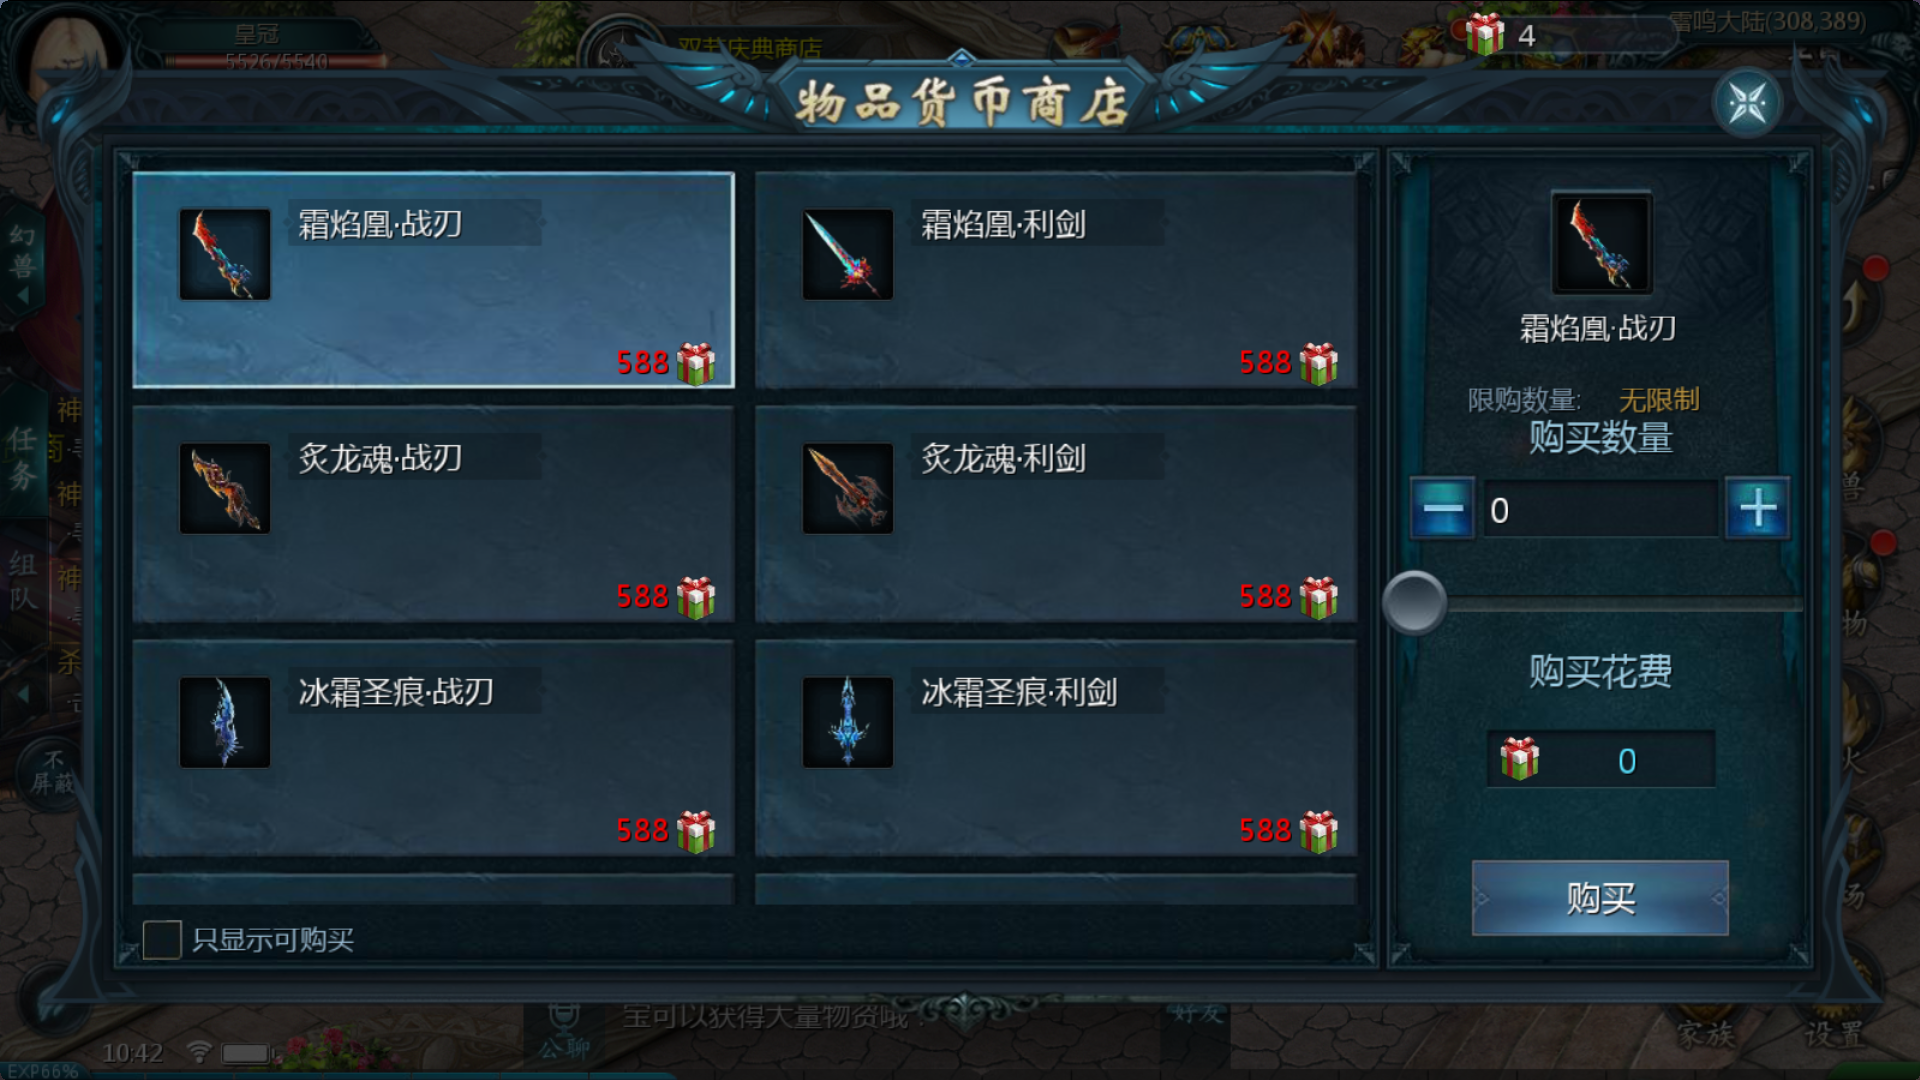Choose the 炙龙魂·战刃 blade icon
Viewport: 1920px width, 1080px height.
pyautogui.click(x=225, y=488)
